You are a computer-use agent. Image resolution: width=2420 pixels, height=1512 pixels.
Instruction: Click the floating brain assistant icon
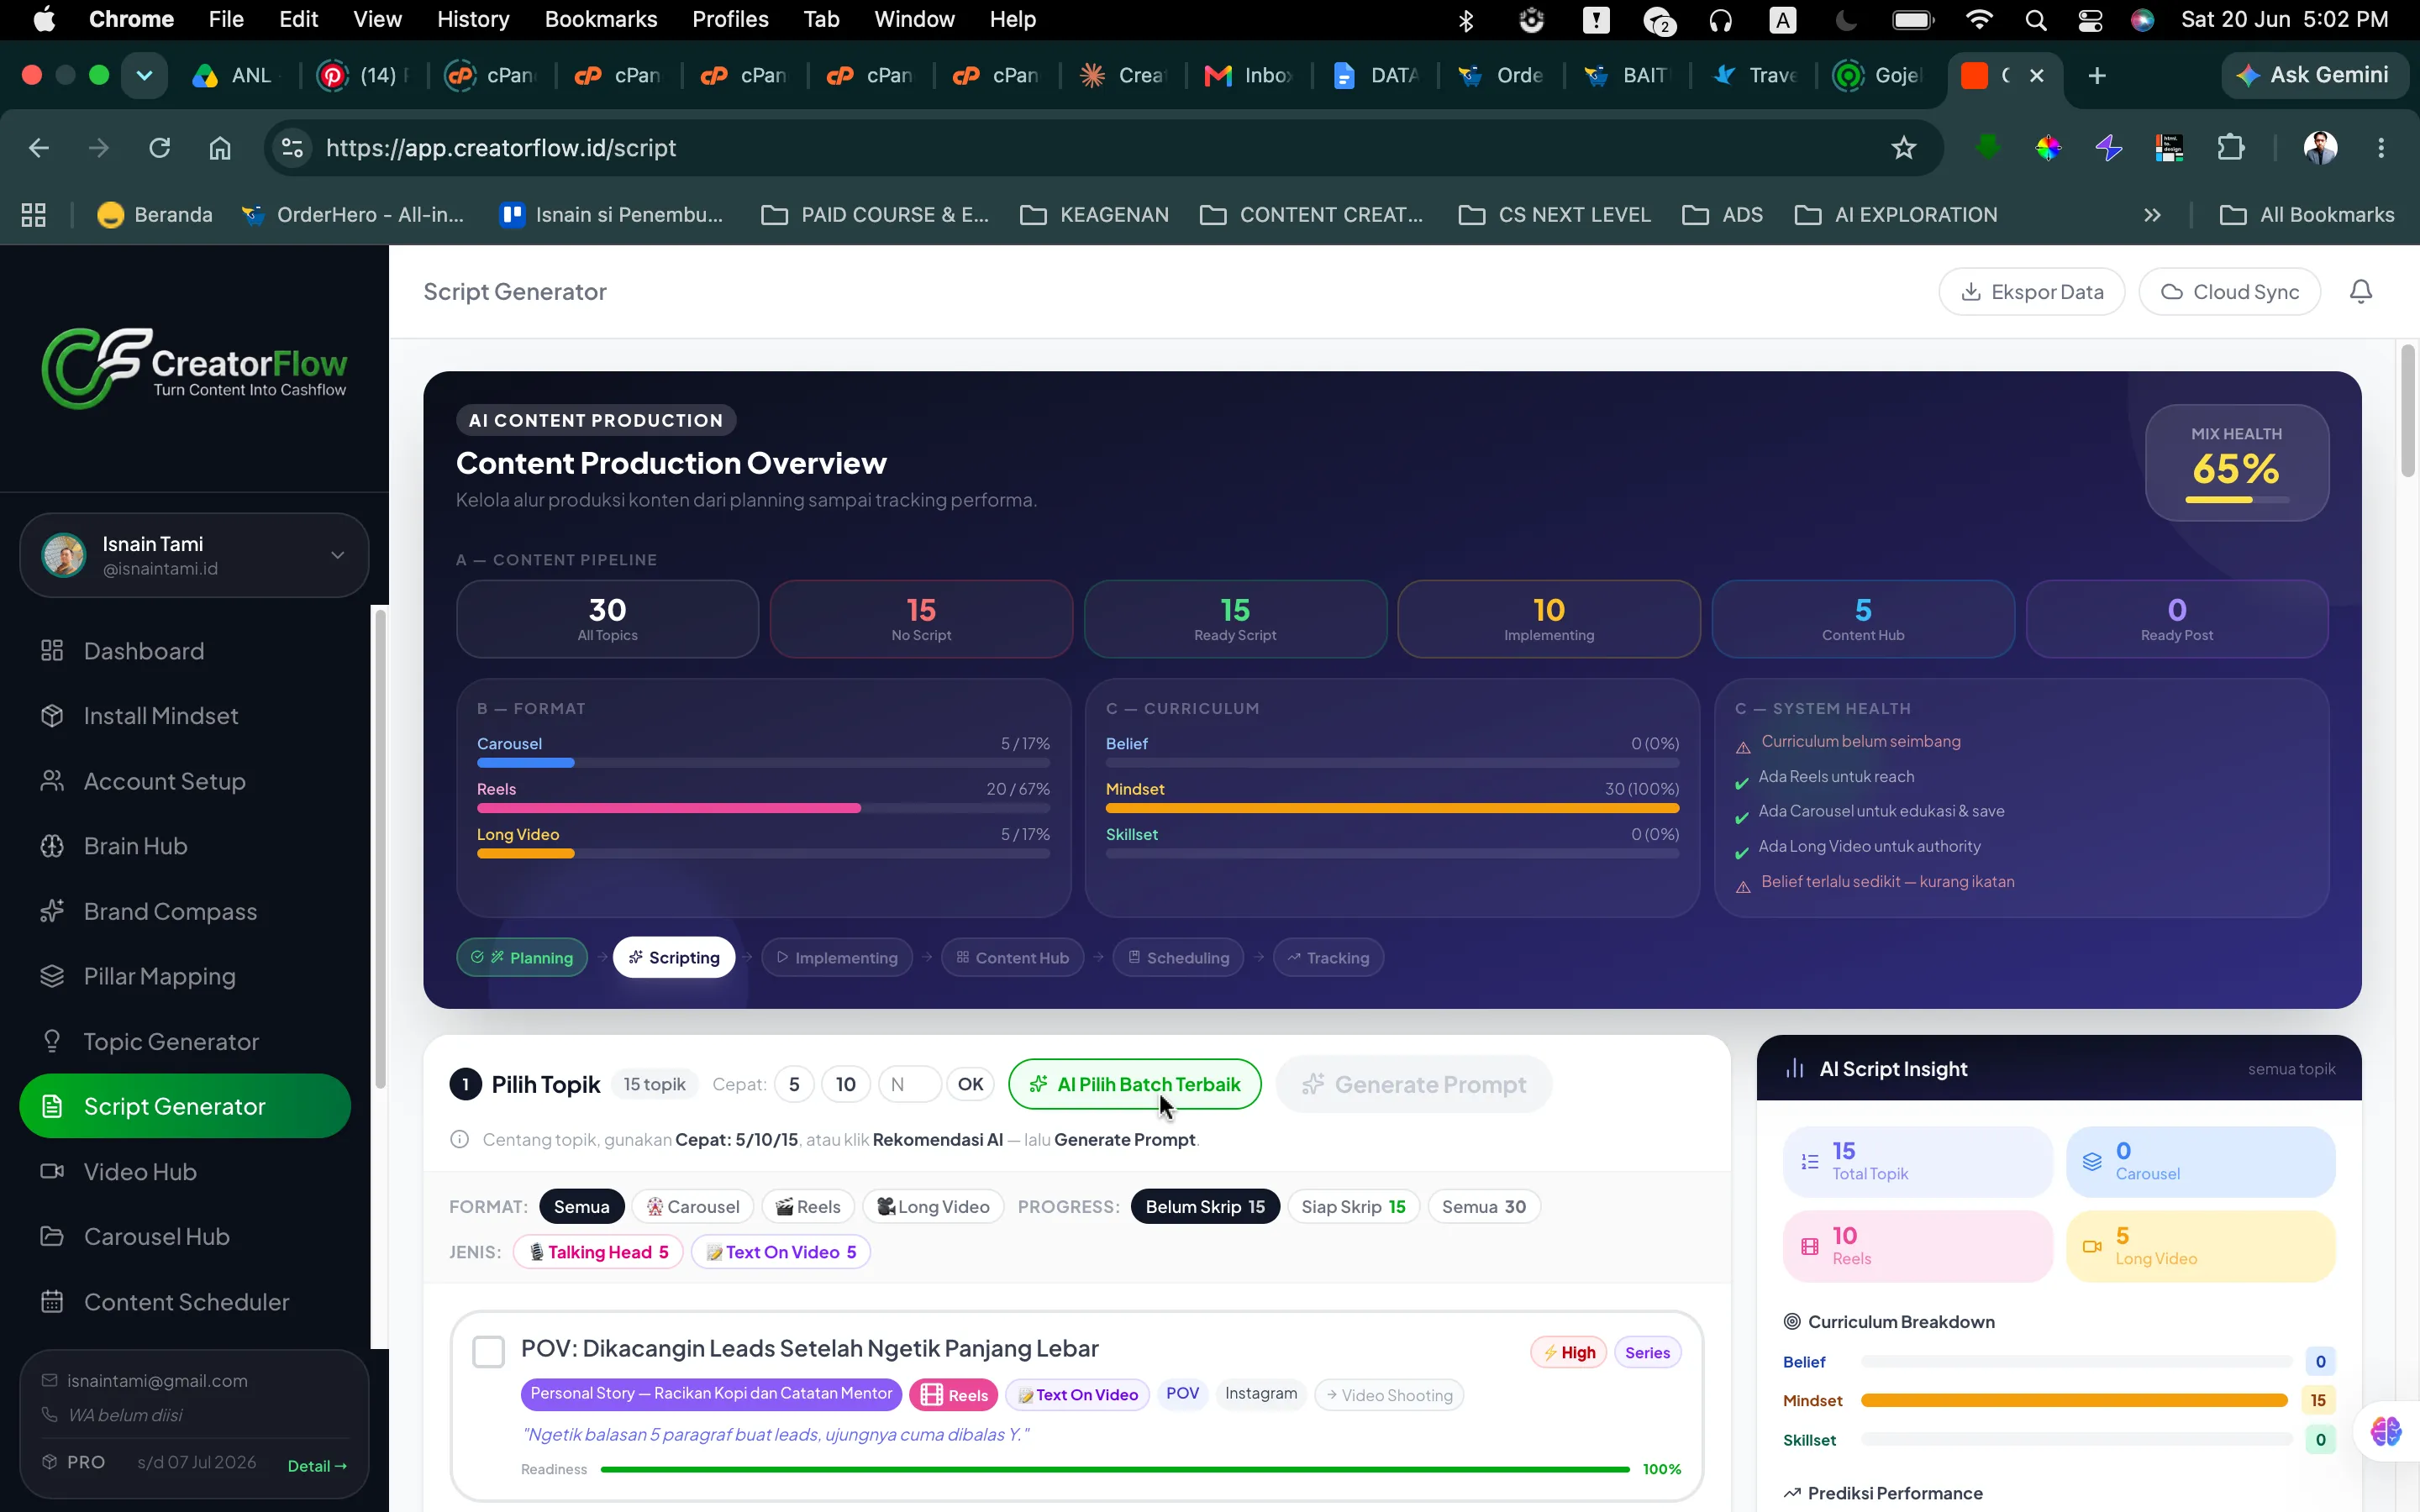[2388, 1431]
